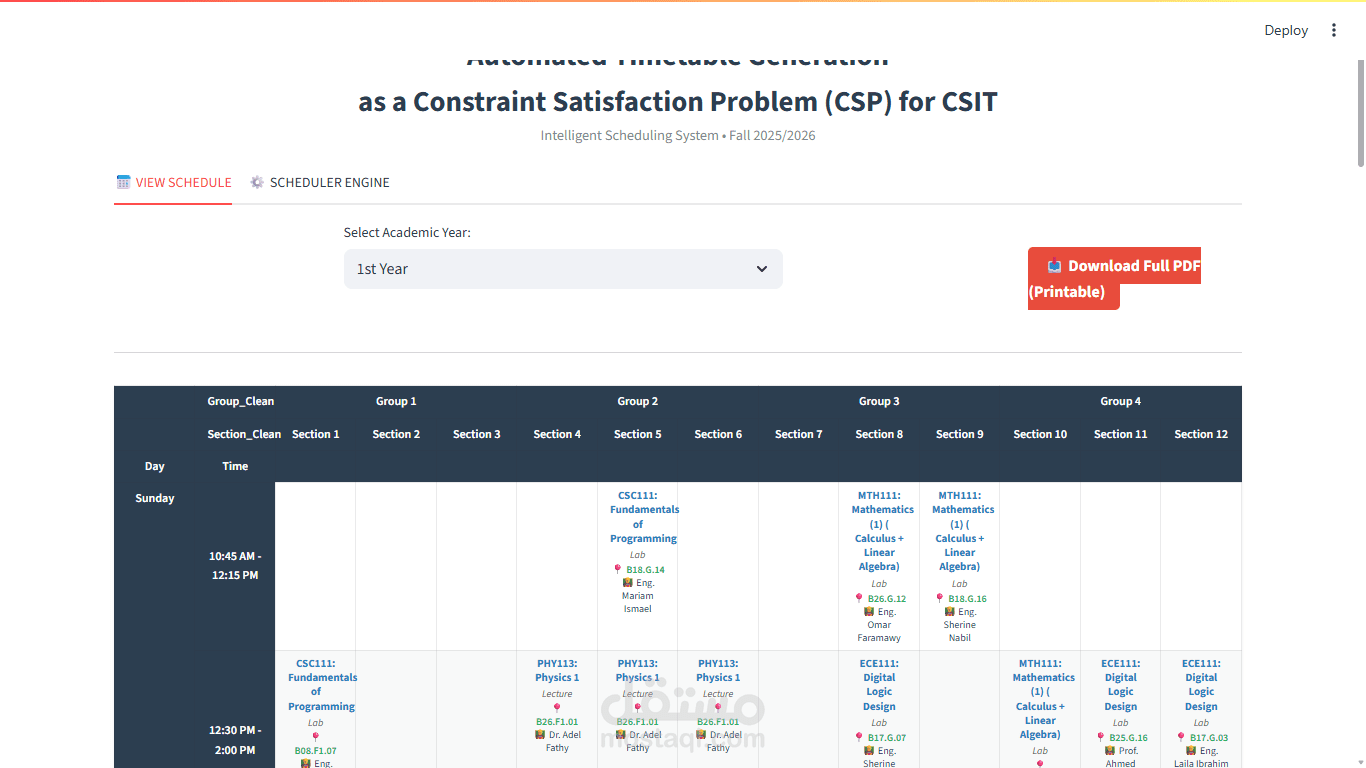Image resolution: width=1366 pixels, height=768 pixels.
Task: Click the gear icon on Scheduler Engine tab
Action: tap(257, 182)
